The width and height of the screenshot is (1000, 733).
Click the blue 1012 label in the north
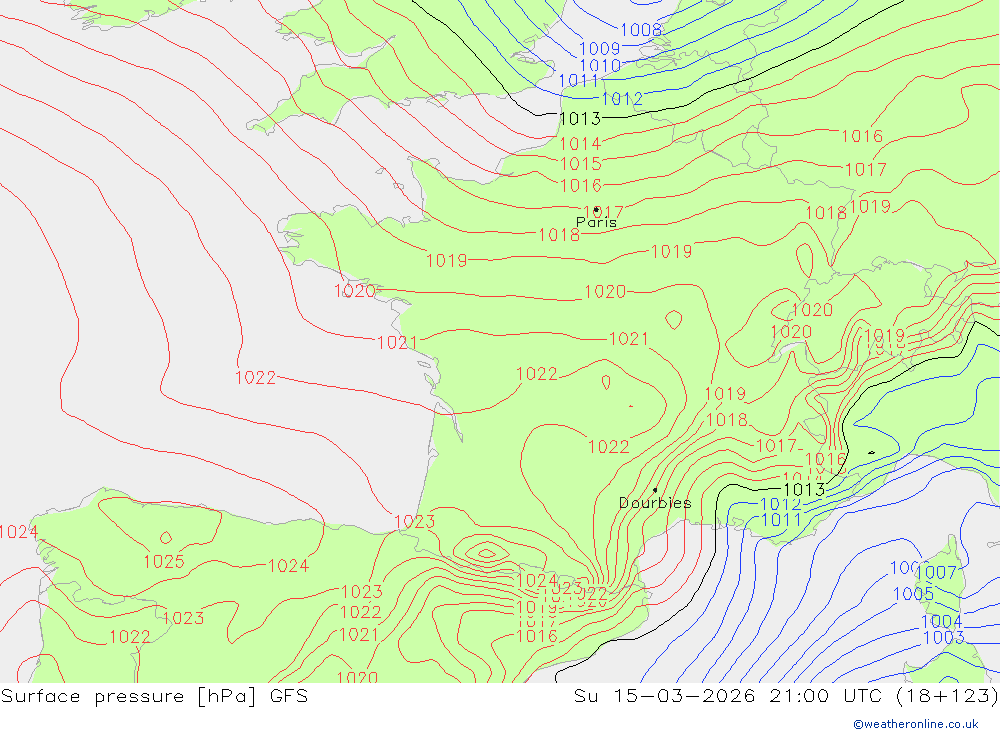[622, 99]
